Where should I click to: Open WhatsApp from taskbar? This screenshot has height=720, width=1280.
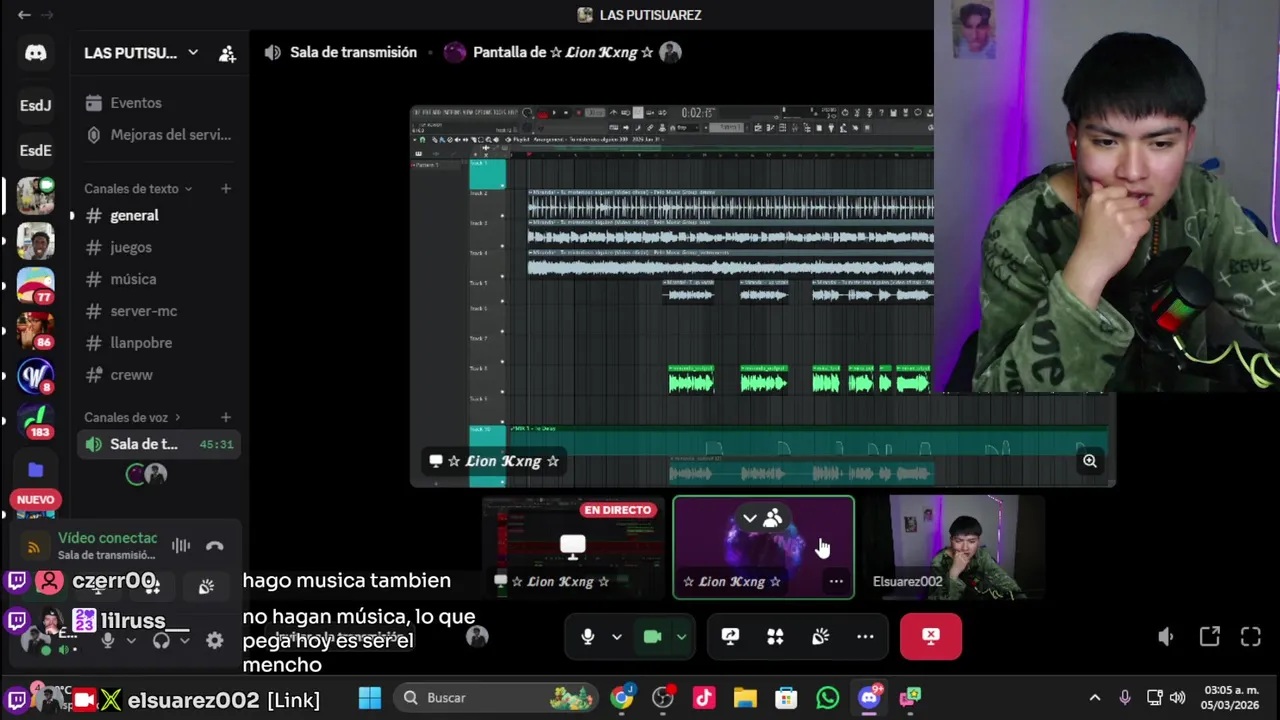[x=827, y=698]
